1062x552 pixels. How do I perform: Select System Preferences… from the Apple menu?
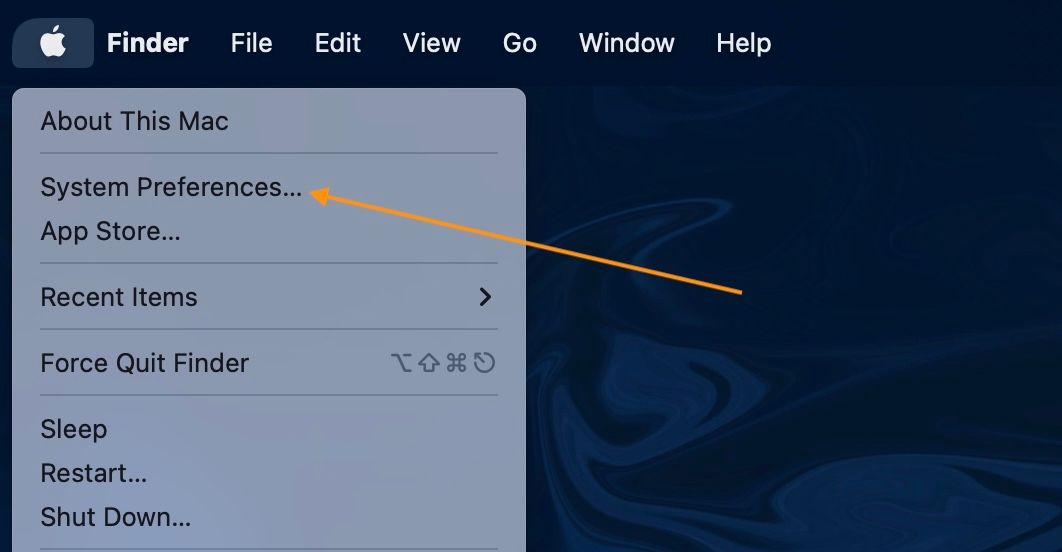click(x=171, y=187)
